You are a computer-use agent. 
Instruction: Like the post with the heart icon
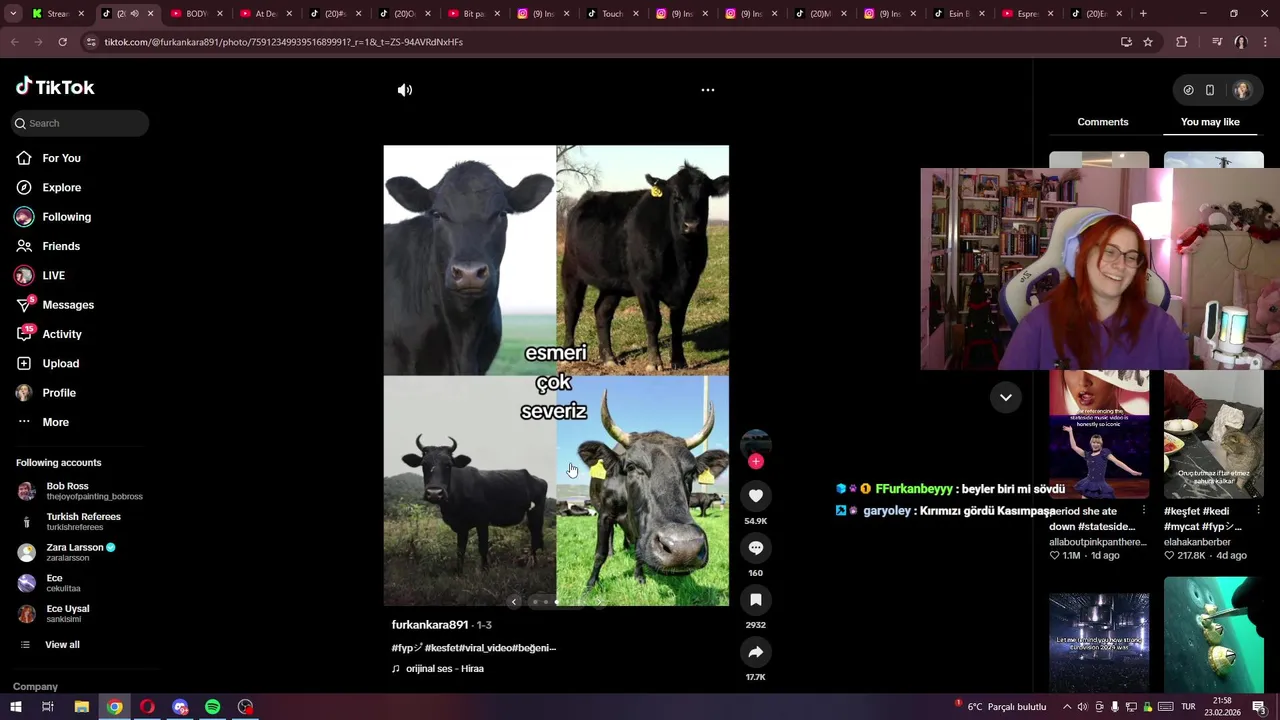click(756, 496)
